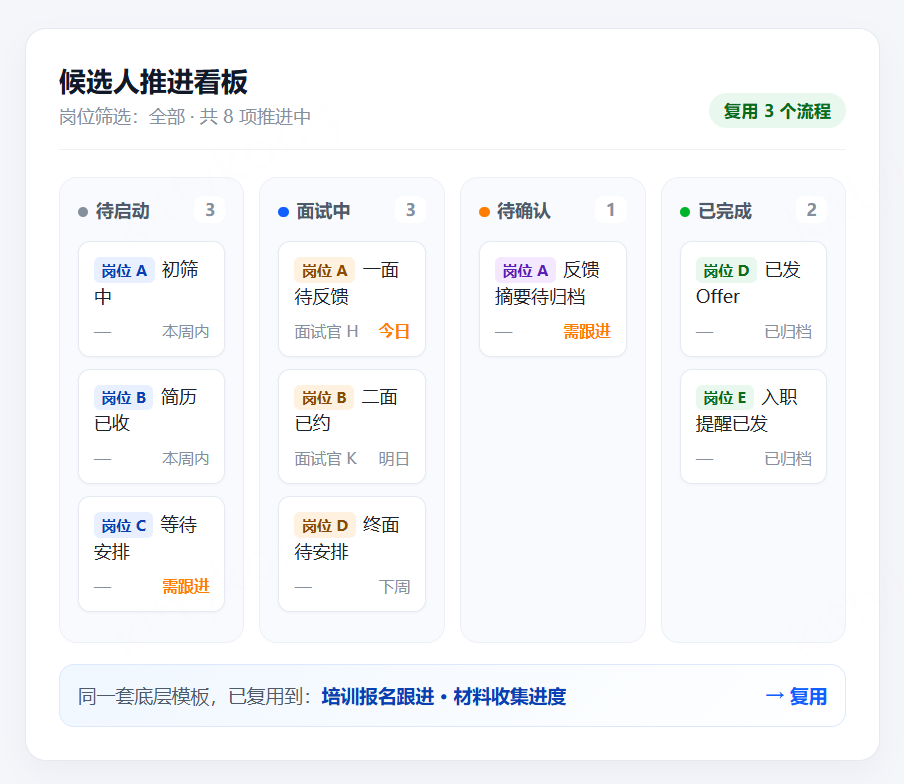This screenshot has width=904, height=784.
Task: Click the 岗位筛选：全部 subtitle
Action: point(122,117)
